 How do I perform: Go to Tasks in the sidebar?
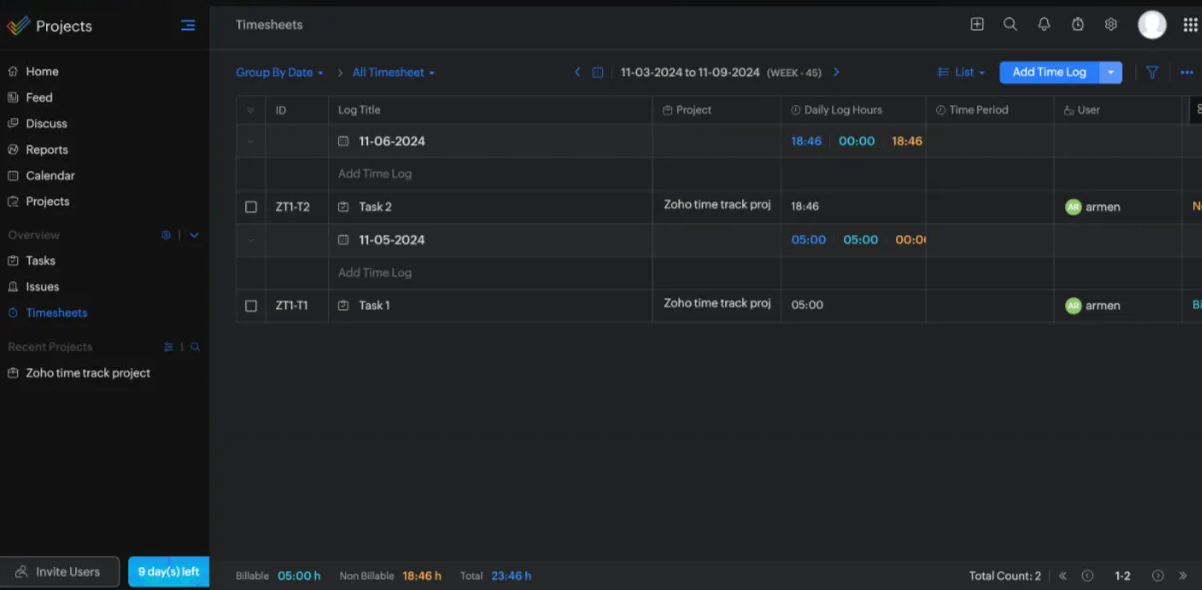click(41, 261)
